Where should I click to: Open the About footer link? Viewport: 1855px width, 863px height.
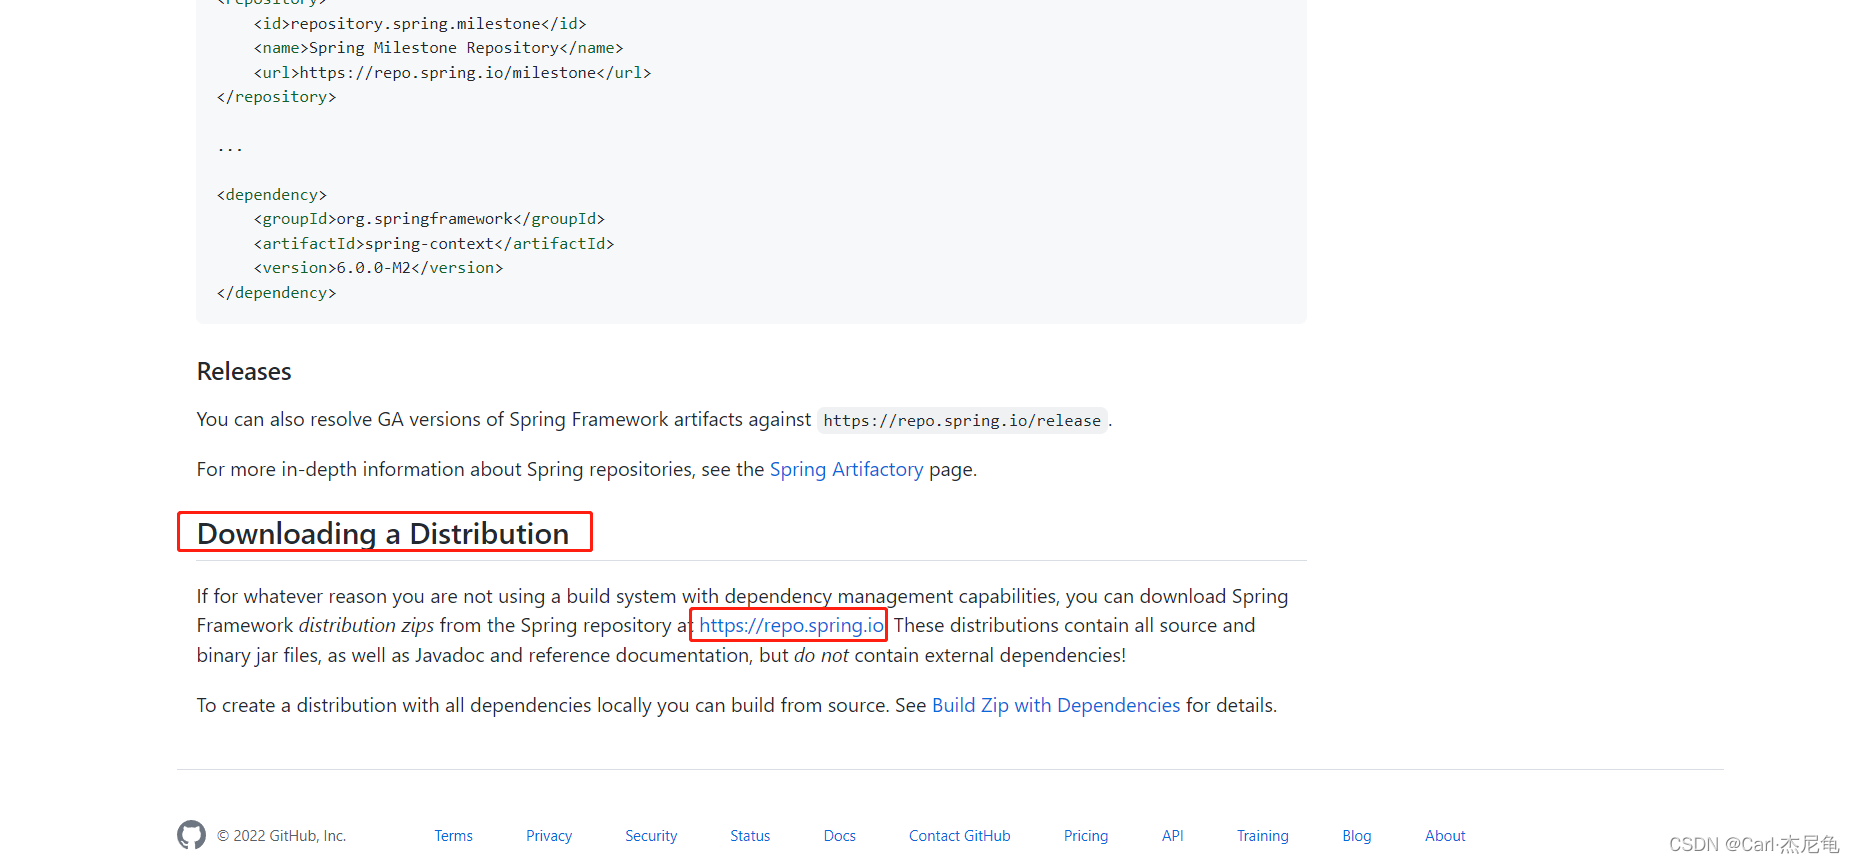[x=1445, y=836]
